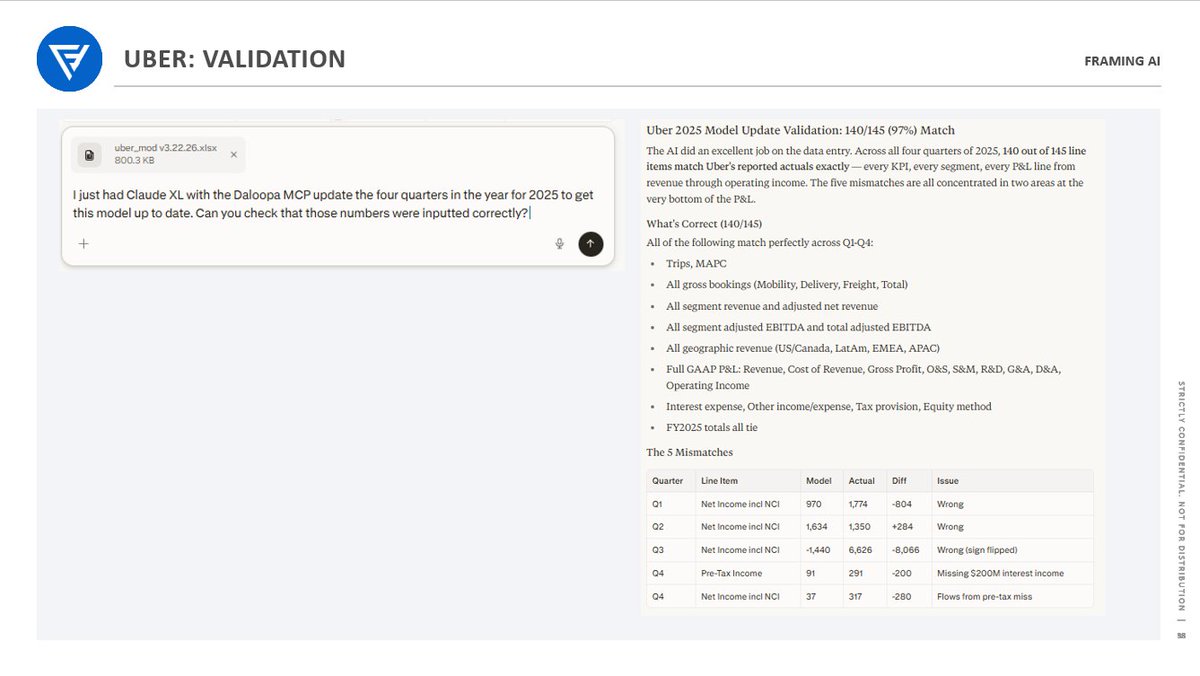Click the Actual value 1,774

[858, 504]
